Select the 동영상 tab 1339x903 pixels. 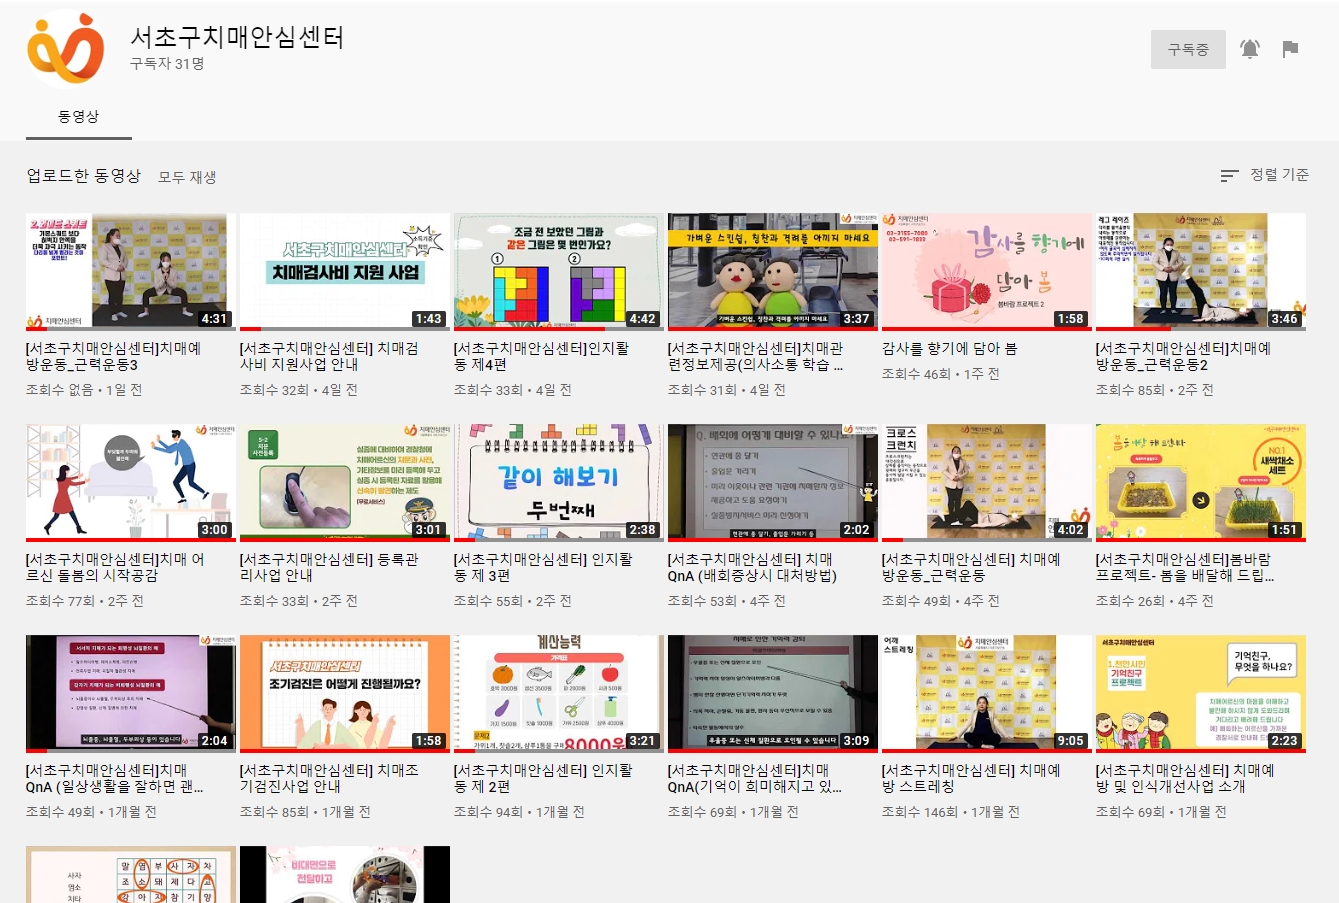(x=79, y=117)
